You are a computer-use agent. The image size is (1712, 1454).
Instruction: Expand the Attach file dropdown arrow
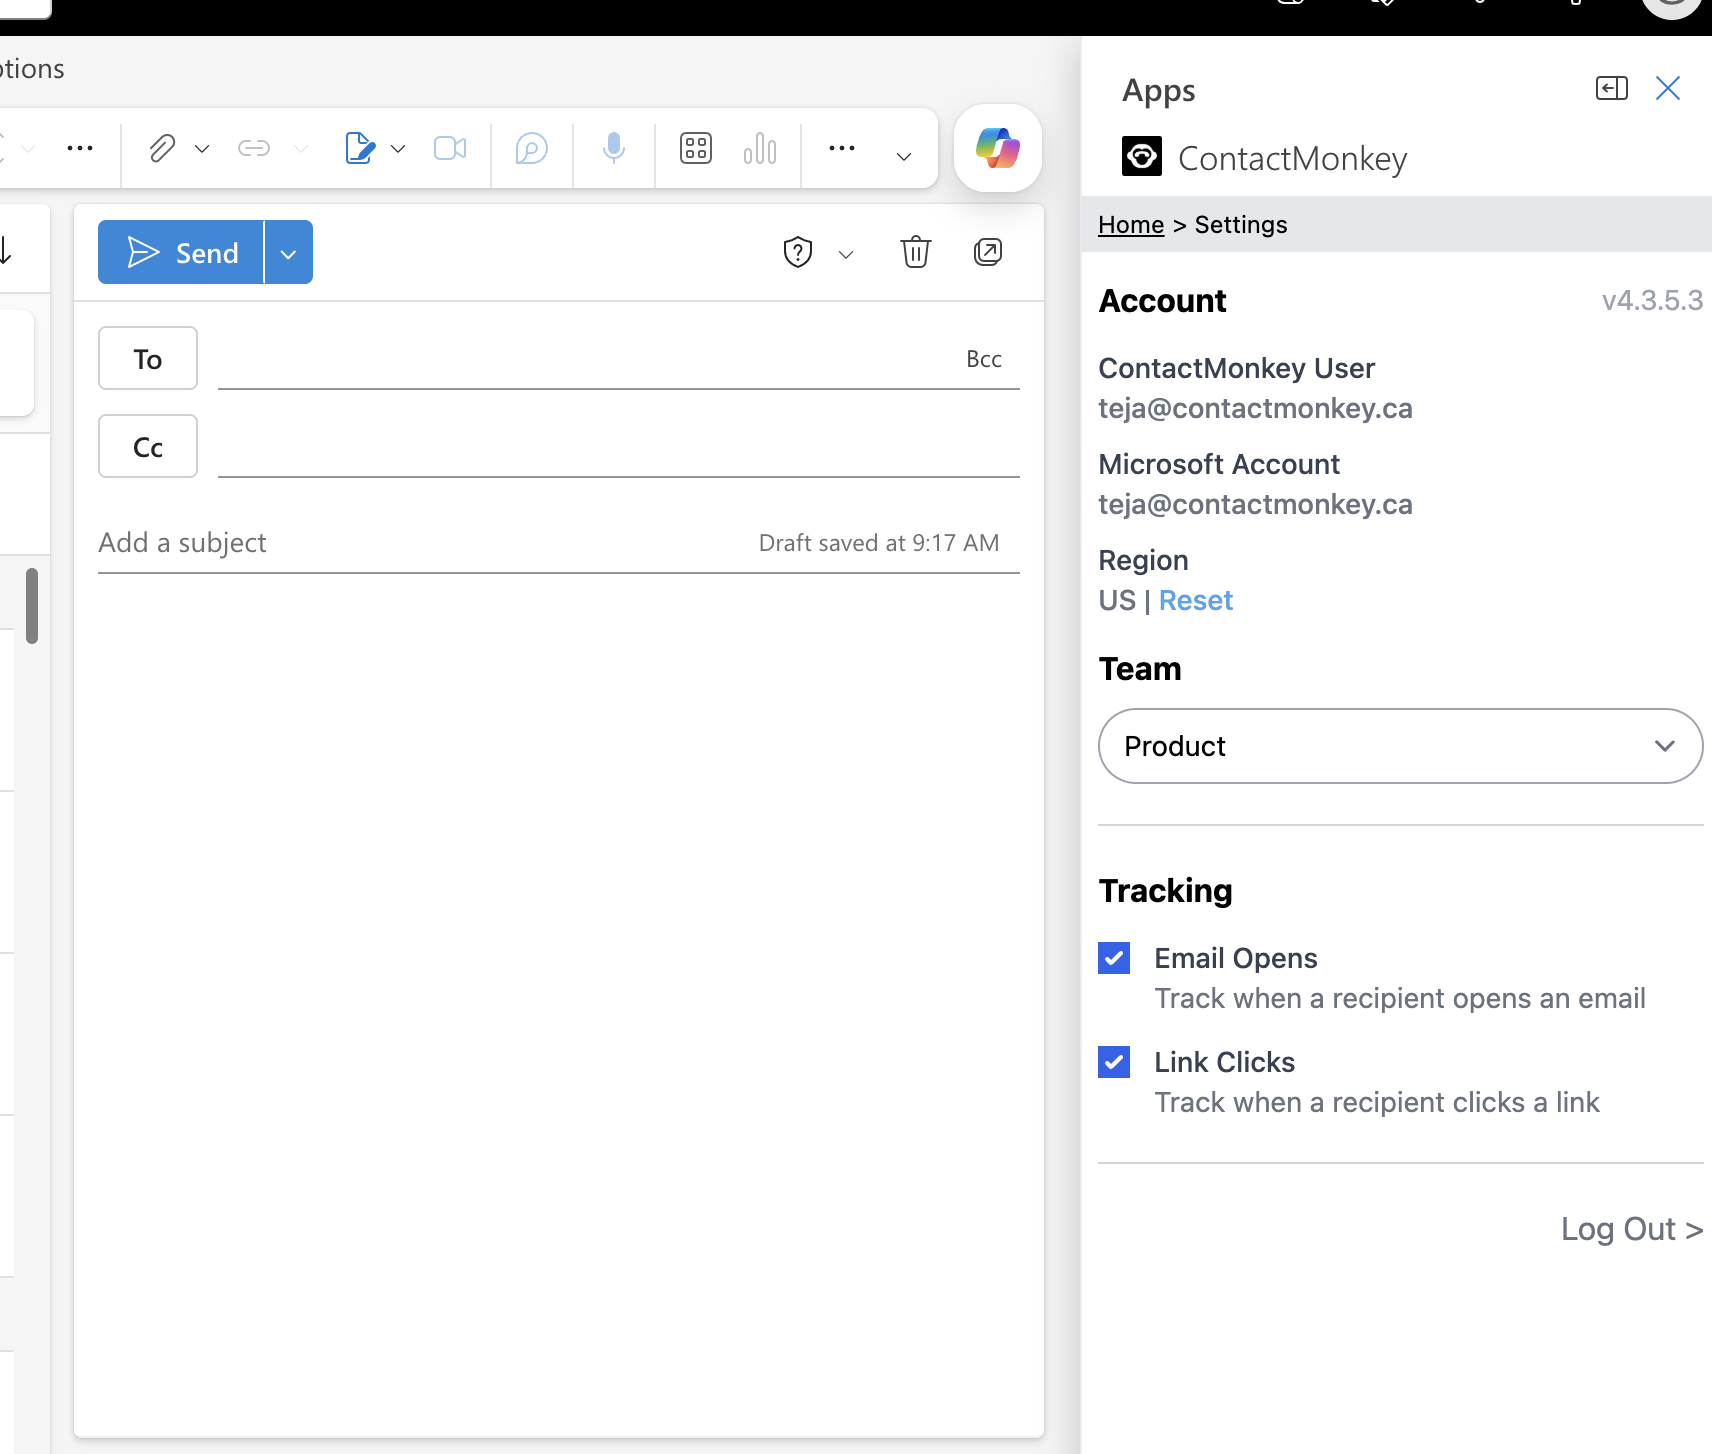pyautogui.click(x=202, y=149)
